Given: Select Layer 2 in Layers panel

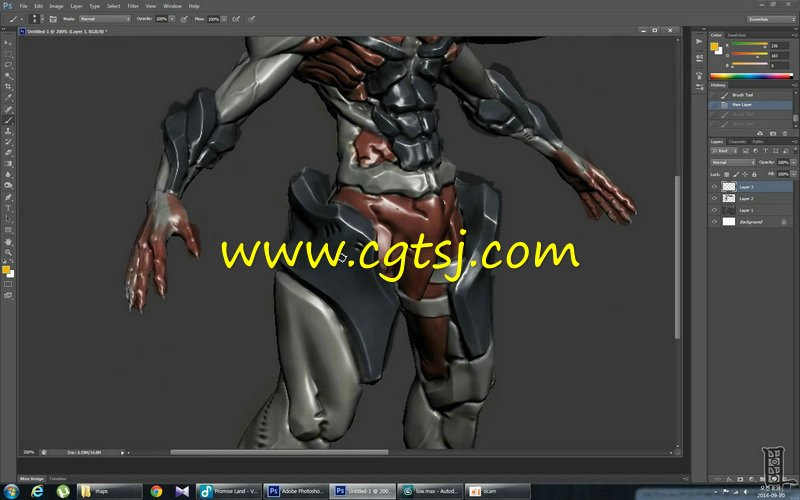Looking at the screenshot, I should pos(751,198).
